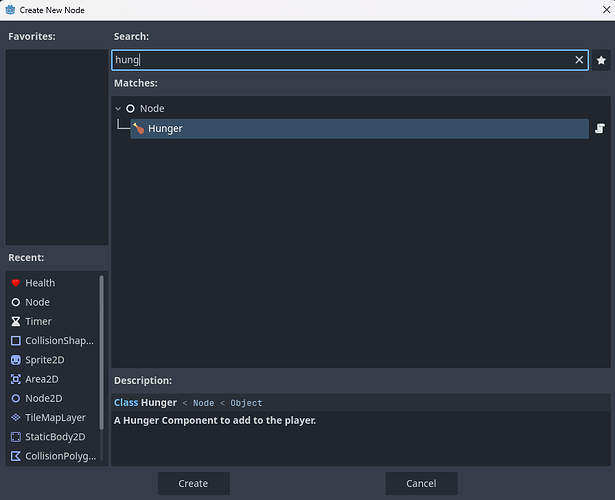Image resolution: width=615 pixels, height=500 pixels.
Task: Click the Area2D icon in Recent
Action: click(16, 379)
